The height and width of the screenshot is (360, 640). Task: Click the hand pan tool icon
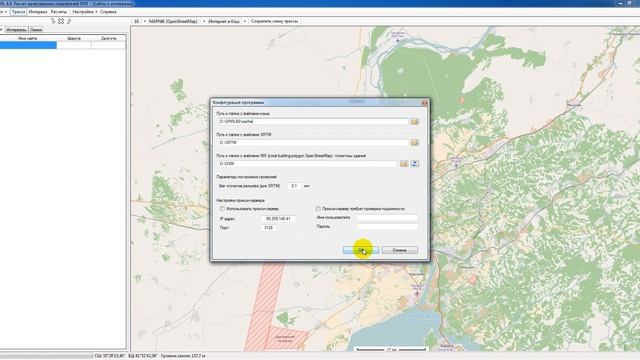(x=53, y=21)
